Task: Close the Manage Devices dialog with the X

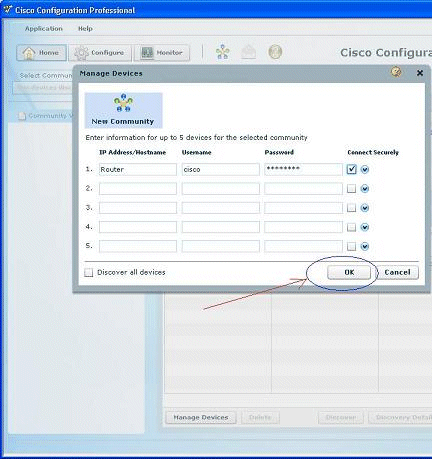Action: coord(420,73)
